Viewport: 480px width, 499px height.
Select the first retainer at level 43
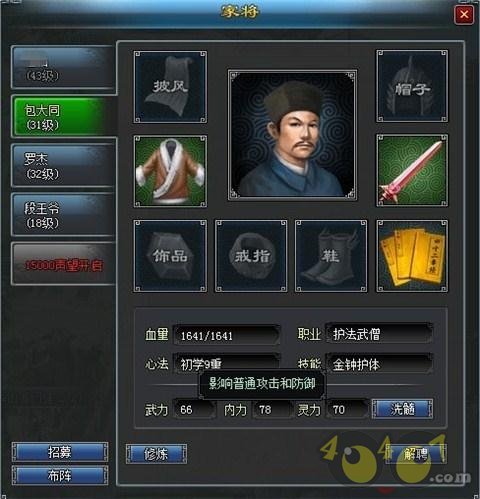pos(63,67)
